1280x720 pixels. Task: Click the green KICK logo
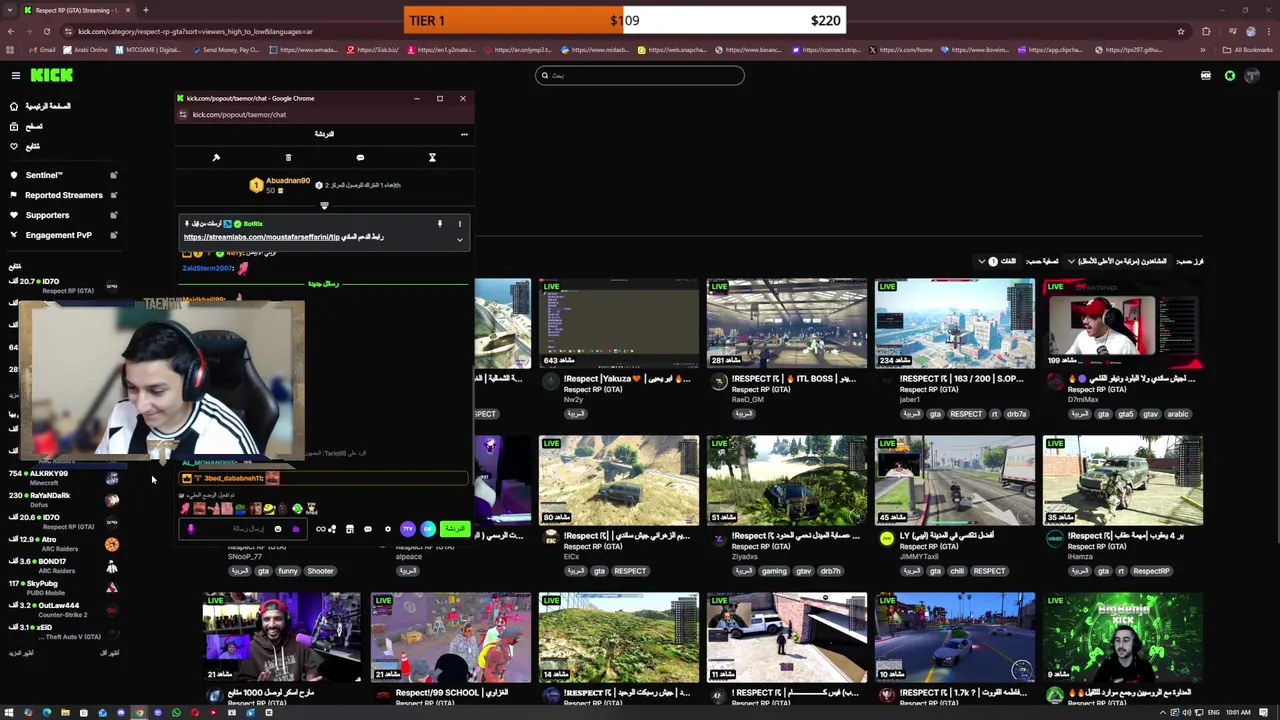(x=52, y=75)
